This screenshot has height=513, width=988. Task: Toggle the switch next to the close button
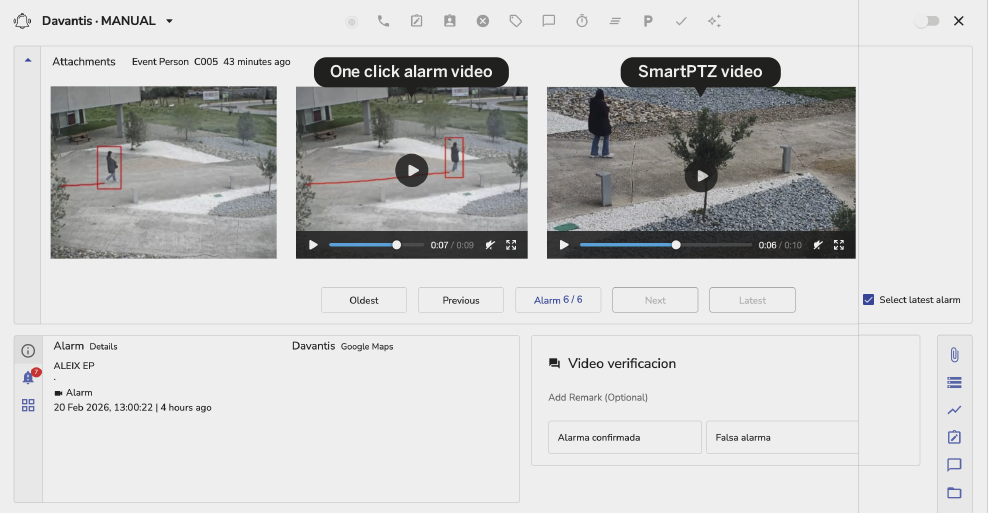[927, 21]
